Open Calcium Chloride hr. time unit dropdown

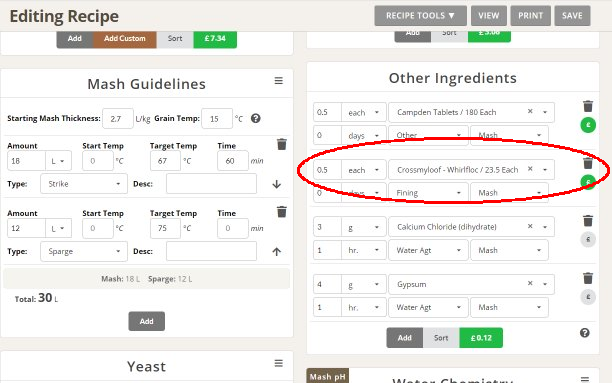coord(364,250)
